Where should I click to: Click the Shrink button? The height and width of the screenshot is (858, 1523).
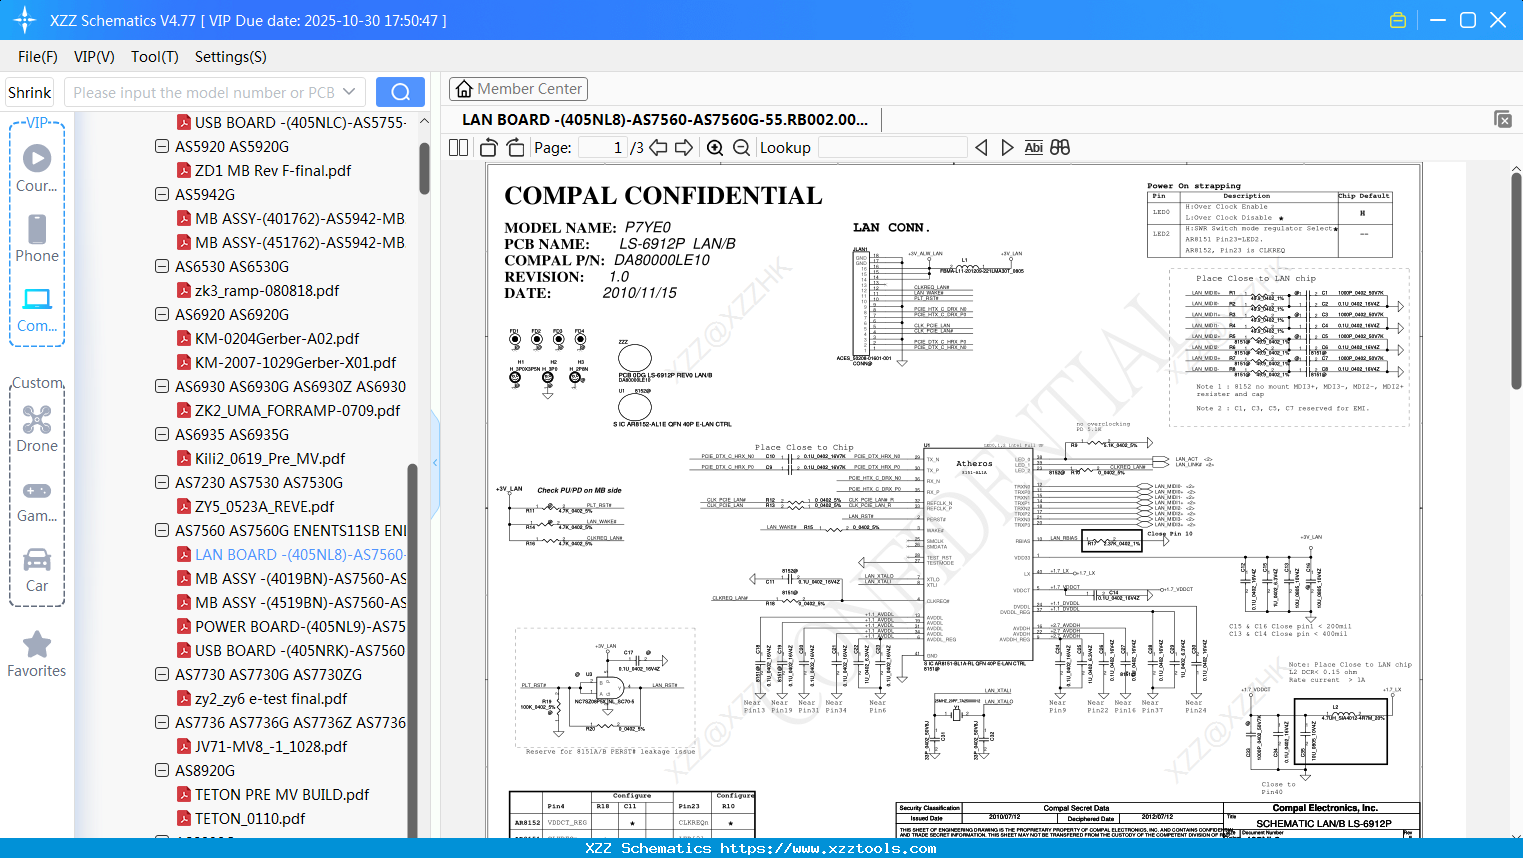pyautogui.click(x=30, y=92)
